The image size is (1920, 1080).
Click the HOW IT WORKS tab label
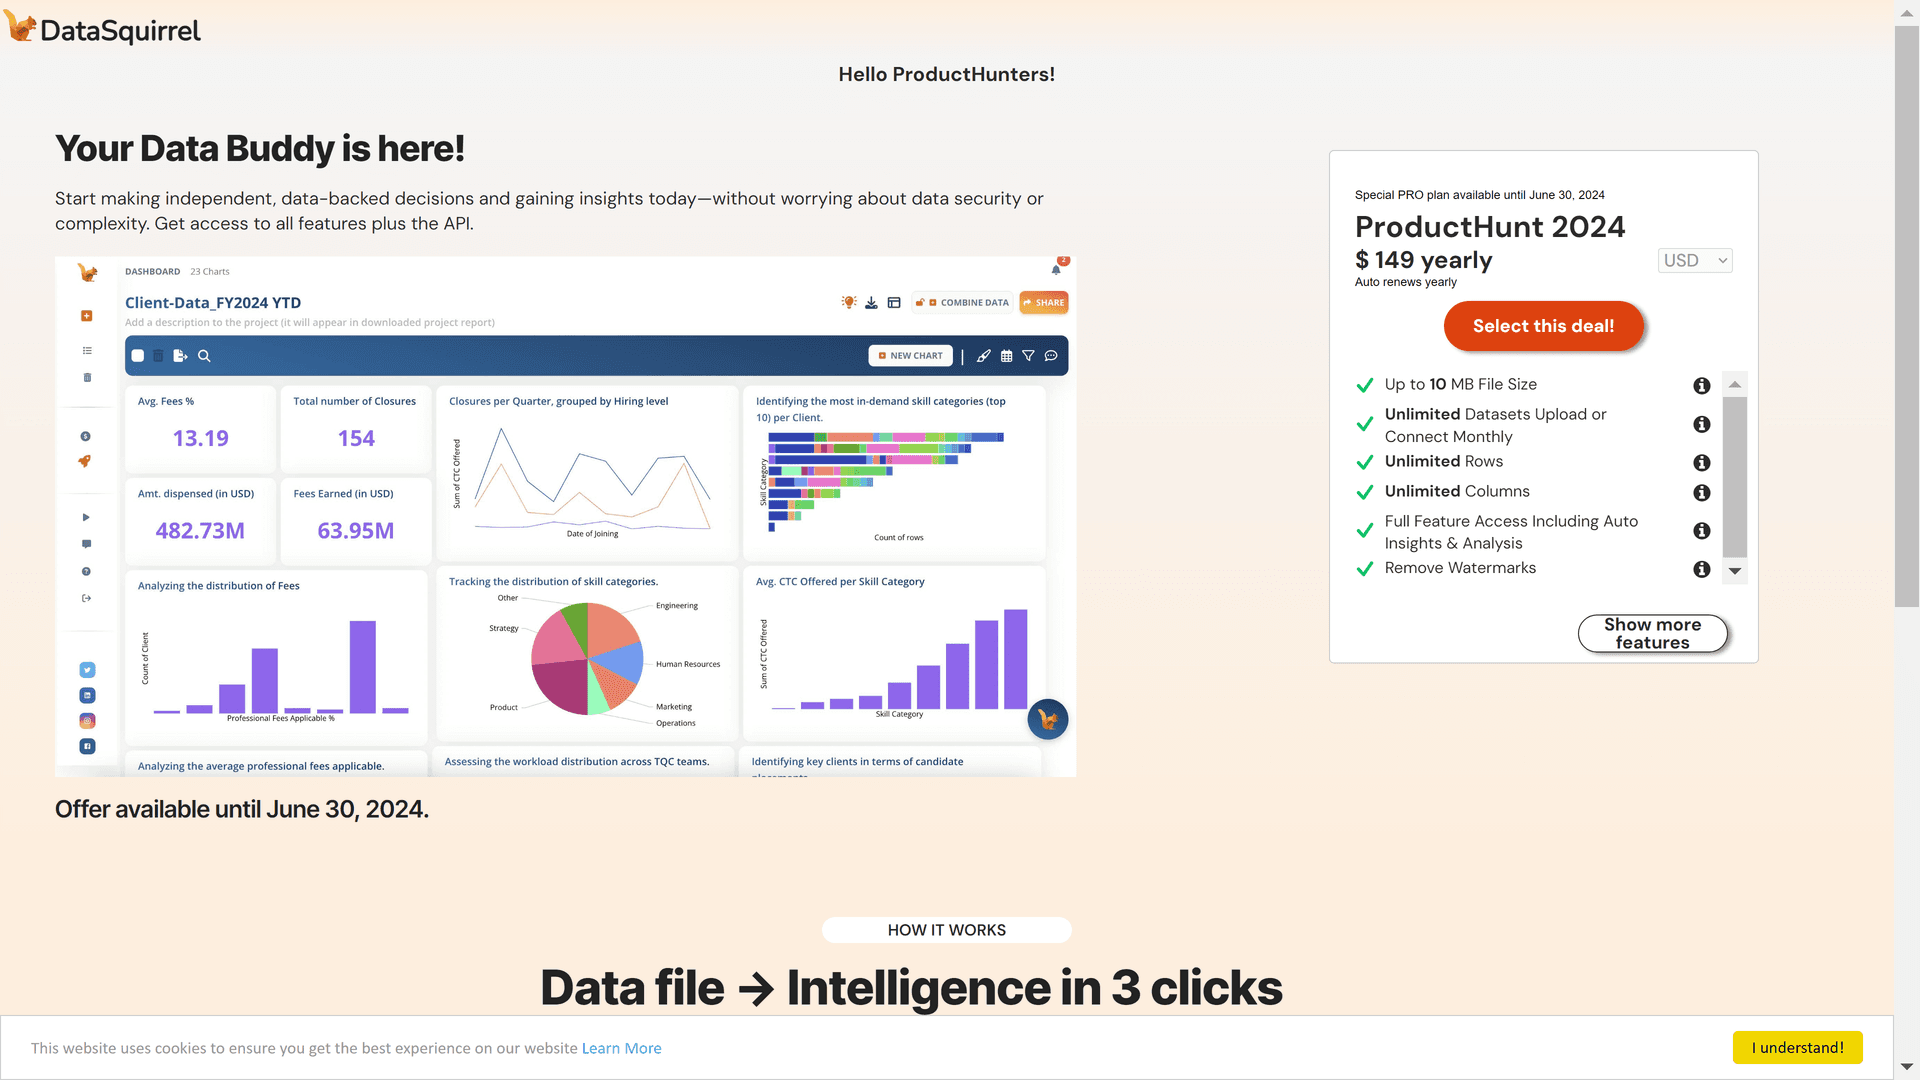pyautogui.click(x=946, y=930)
